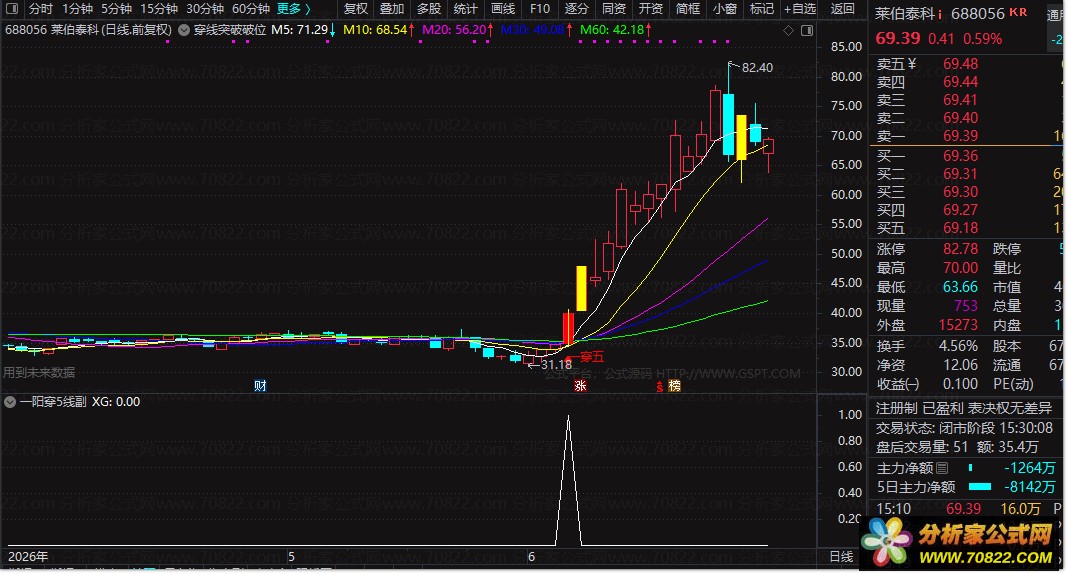This screenshot has width=1069, height=574.
Task: Toggle the right panel layout icon
Action: [x=807, y=31]
